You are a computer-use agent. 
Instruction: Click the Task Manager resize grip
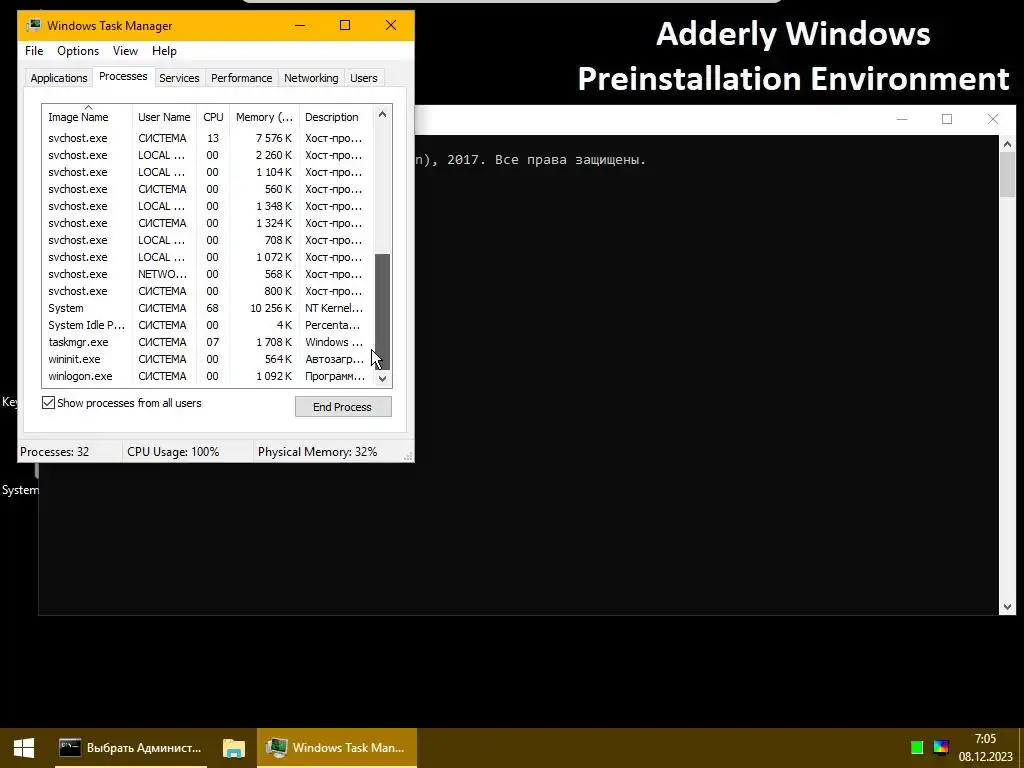408,456
